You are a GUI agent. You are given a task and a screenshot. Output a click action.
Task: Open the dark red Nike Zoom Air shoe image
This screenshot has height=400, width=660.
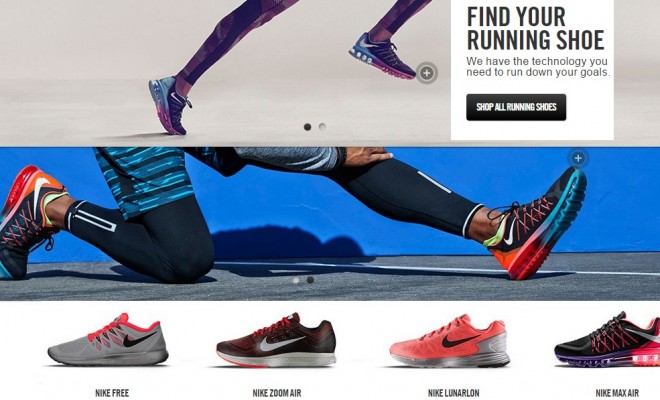point(276,340)
